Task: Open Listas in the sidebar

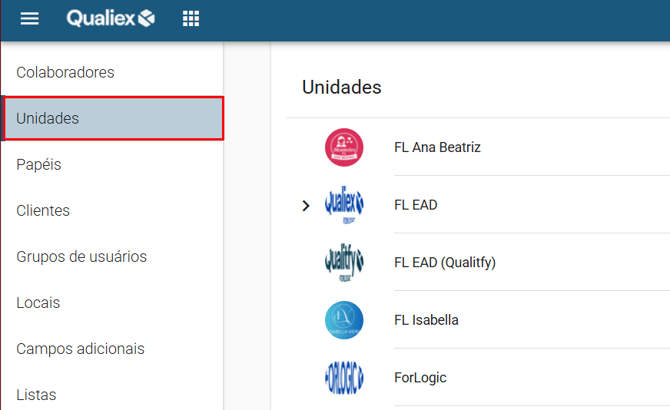Action: coord(36,394)
